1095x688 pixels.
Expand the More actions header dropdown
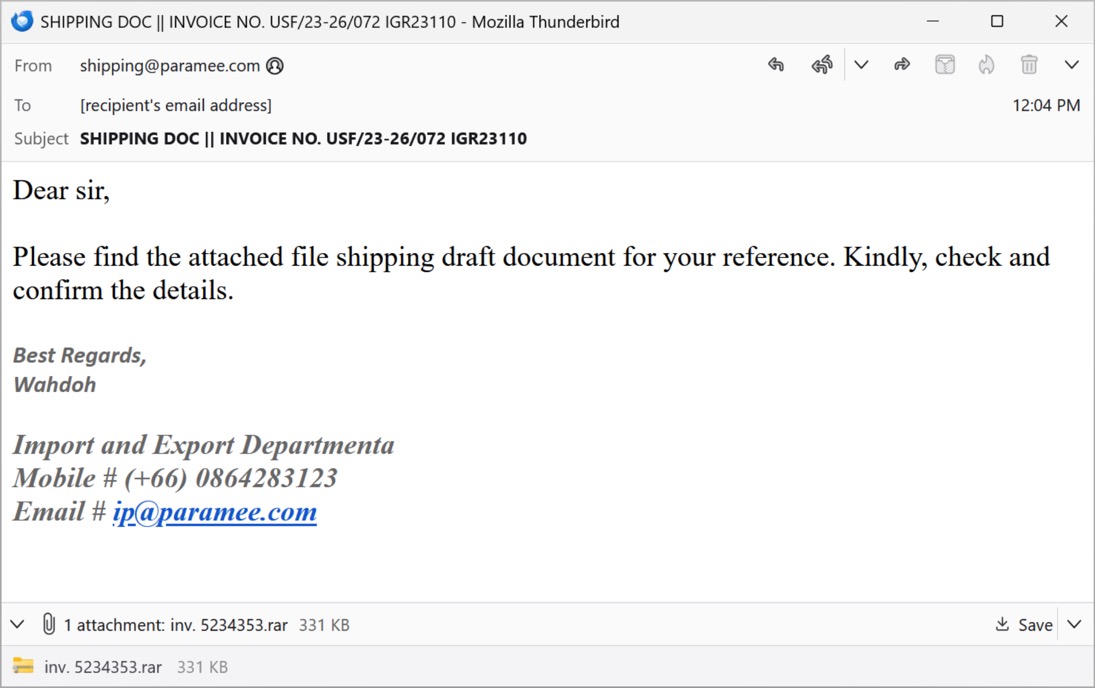tap(1072, 65)
